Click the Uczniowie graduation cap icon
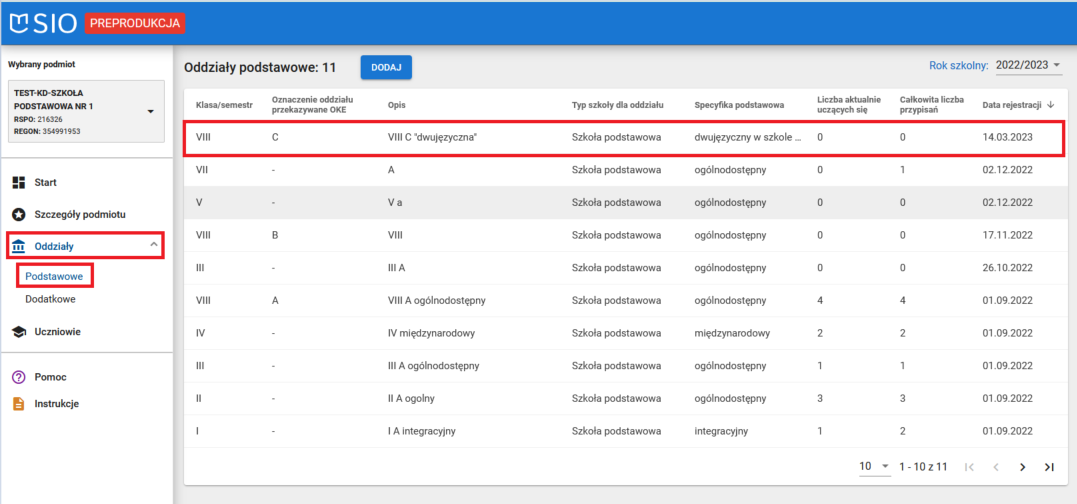 [x=18, y=332]
